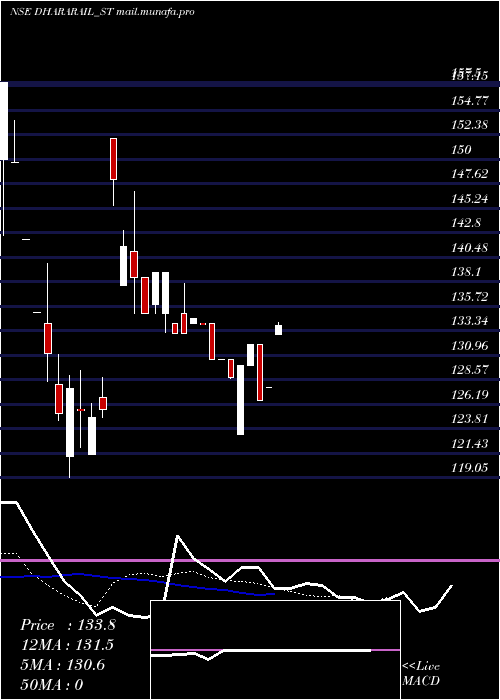Click the chart title NSE DHARARAIL_ST mail.munafa.pro
Viewport: 500px width, 700px height.
[x=102, y=12]
